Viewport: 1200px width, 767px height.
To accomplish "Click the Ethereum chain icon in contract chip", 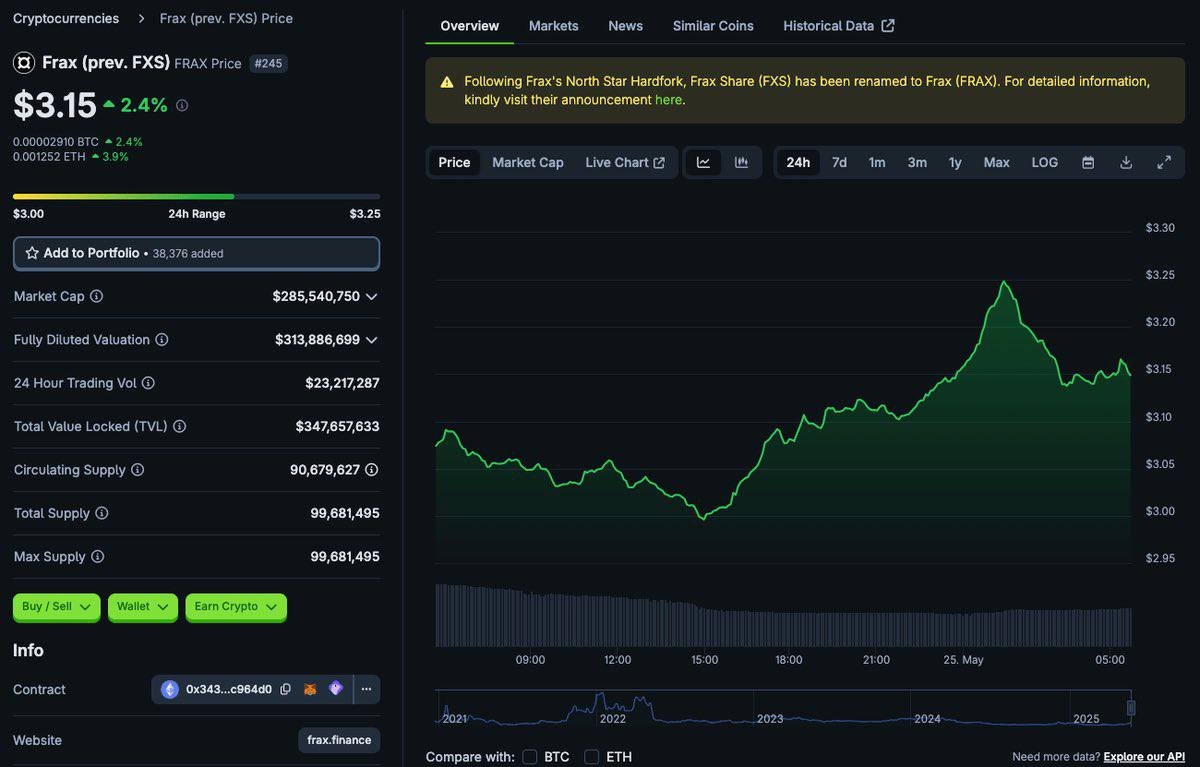I will 170,689.
